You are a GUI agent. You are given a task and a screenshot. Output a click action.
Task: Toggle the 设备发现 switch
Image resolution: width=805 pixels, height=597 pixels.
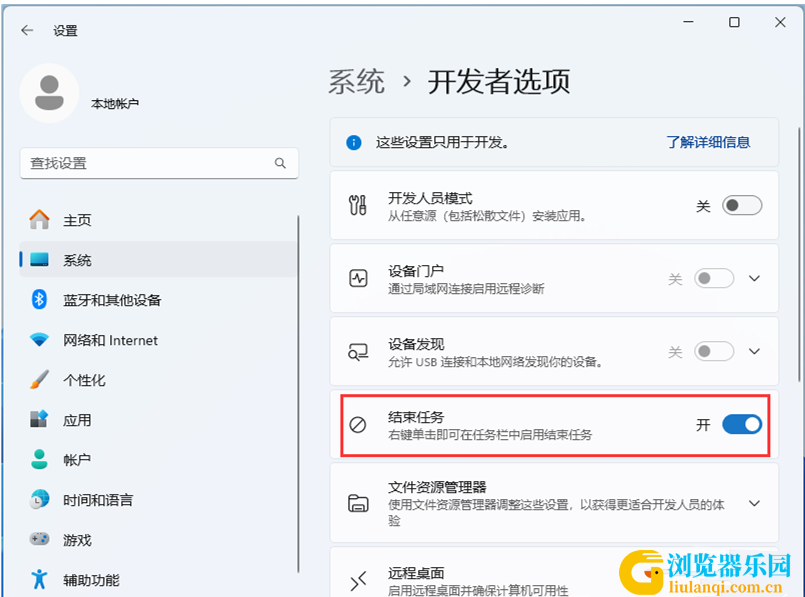coord(714,352)
